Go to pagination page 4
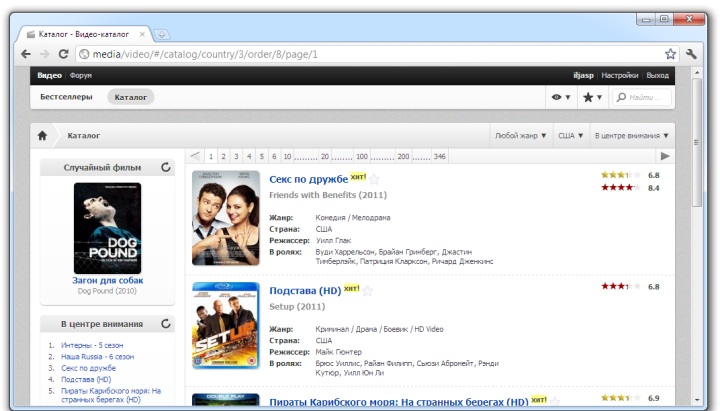 (x=249, y=156)
